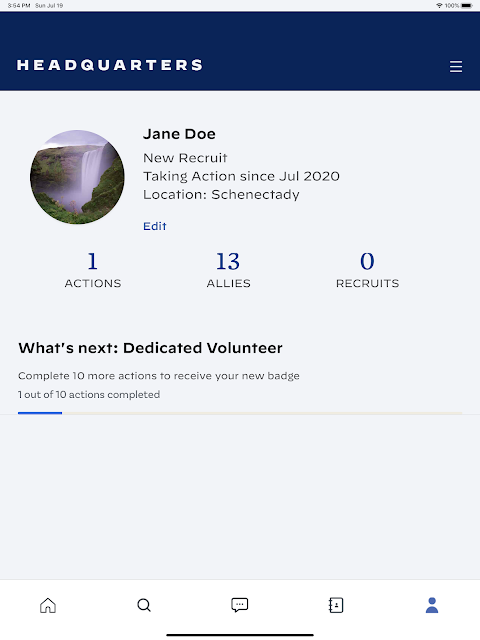Tap the status bar clock time
The height and width of the screenshot is (640, 480).
tap(19, 5)
